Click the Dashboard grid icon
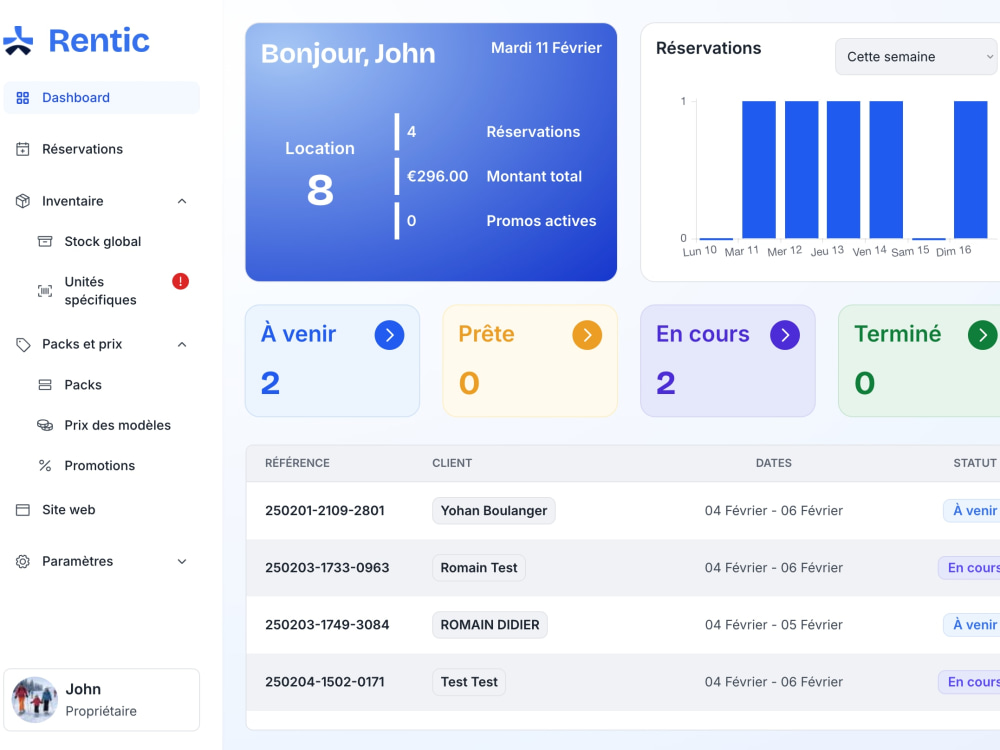 pos(23,98)
